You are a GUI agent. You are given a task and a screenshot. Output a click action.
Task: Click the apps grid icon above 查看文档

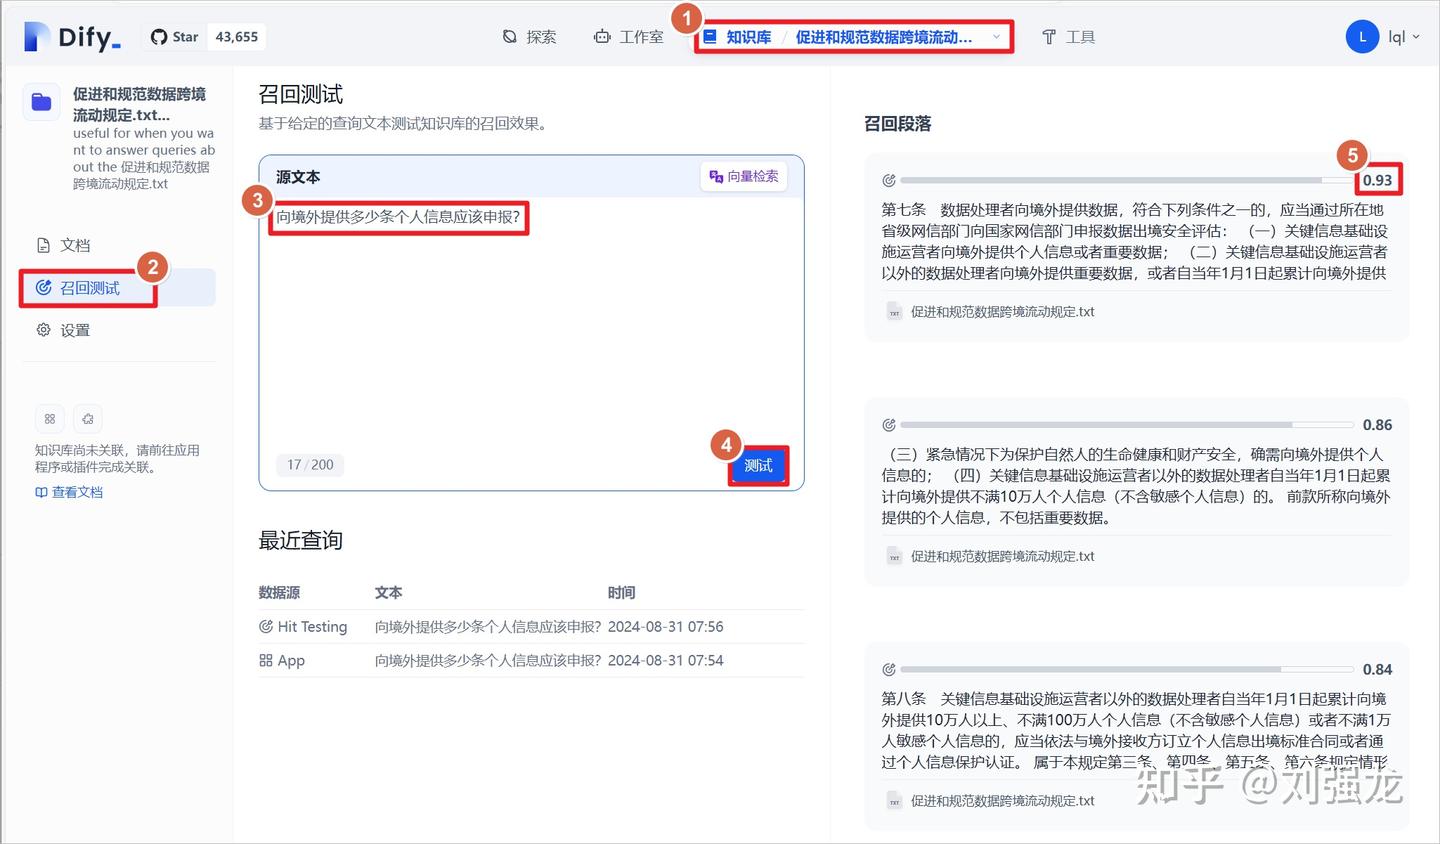coord(50,419)
